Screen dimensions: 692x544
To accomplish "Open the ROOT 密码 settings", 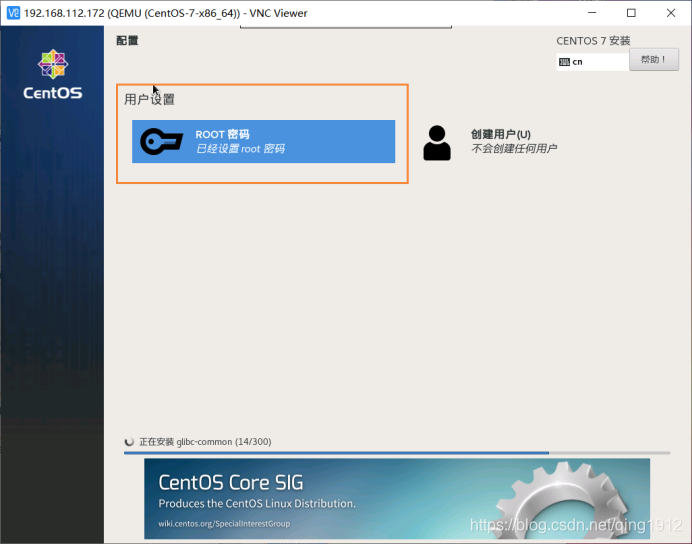I will click(263, 141).
